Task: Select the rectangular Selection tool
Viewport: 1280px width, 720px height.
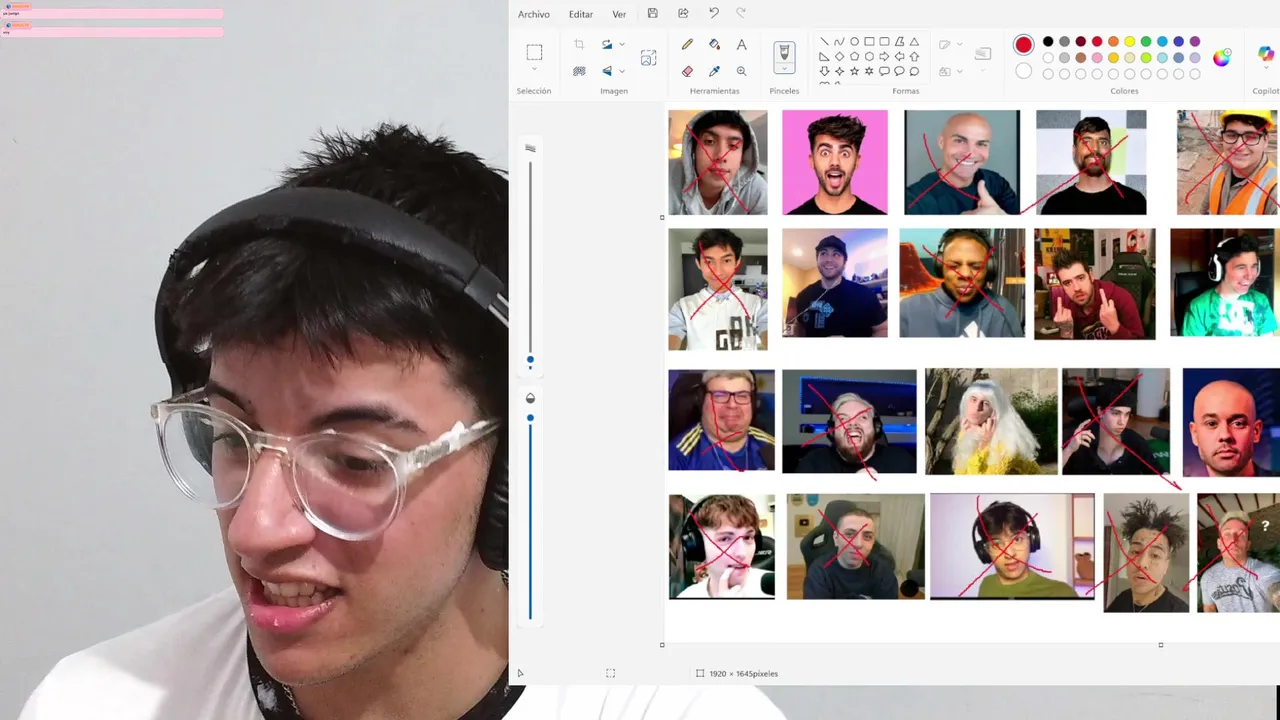Action: (x=534, y=52)
